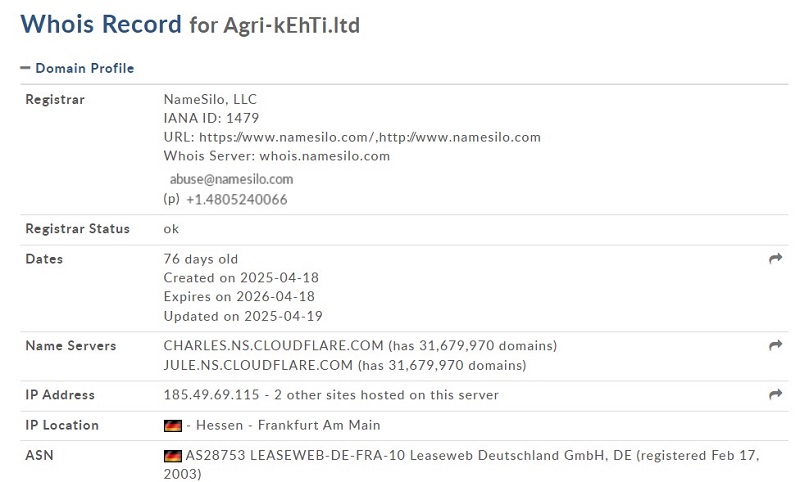800x482 pixels.
Task: Click the minus icon before Domain Profile
Action: [x=25, y=68]
